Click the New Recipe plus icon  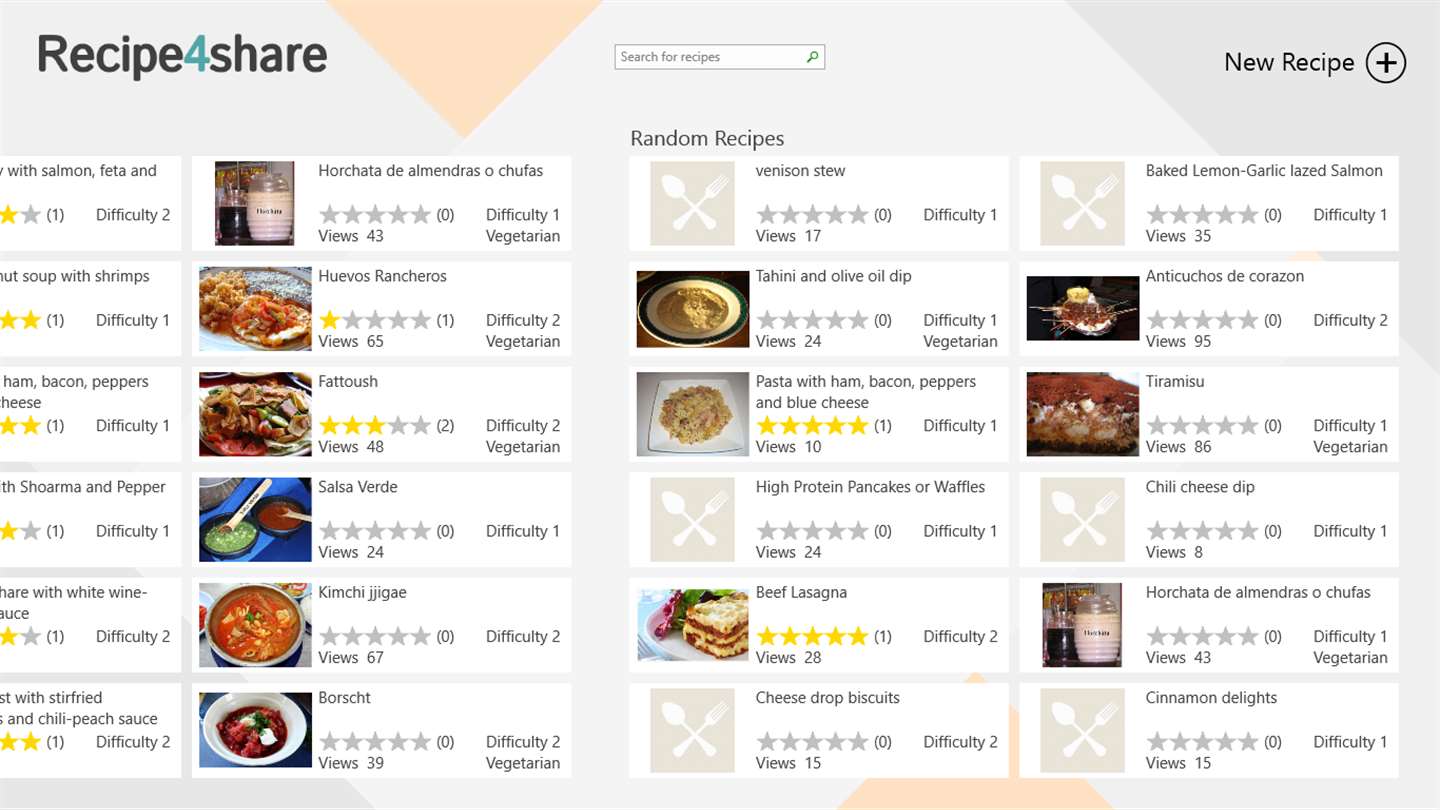pyautogui.click(x=1386, y=62)
